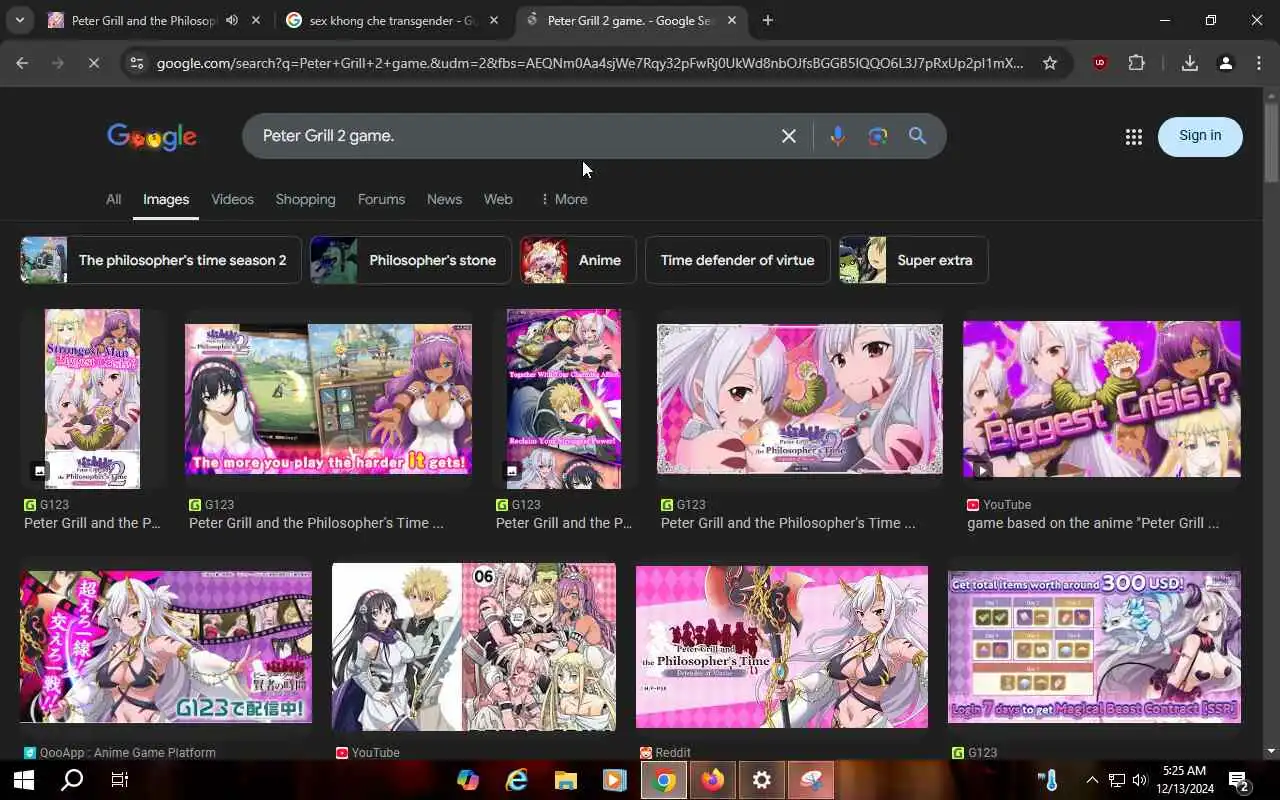The image size is (1280, 800).
Task: Switch to the All results tab
Action: (114, 199)
